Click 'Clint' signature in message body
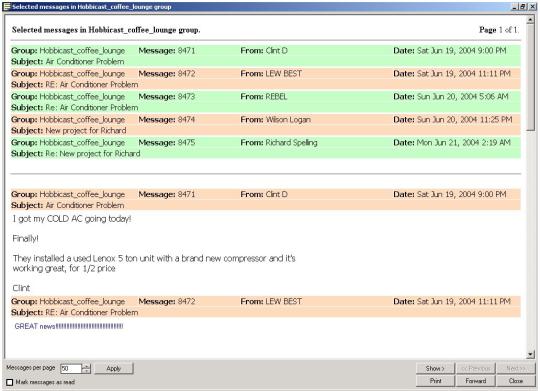Viewport: 540px width, 391px height. tap(21, 288)
